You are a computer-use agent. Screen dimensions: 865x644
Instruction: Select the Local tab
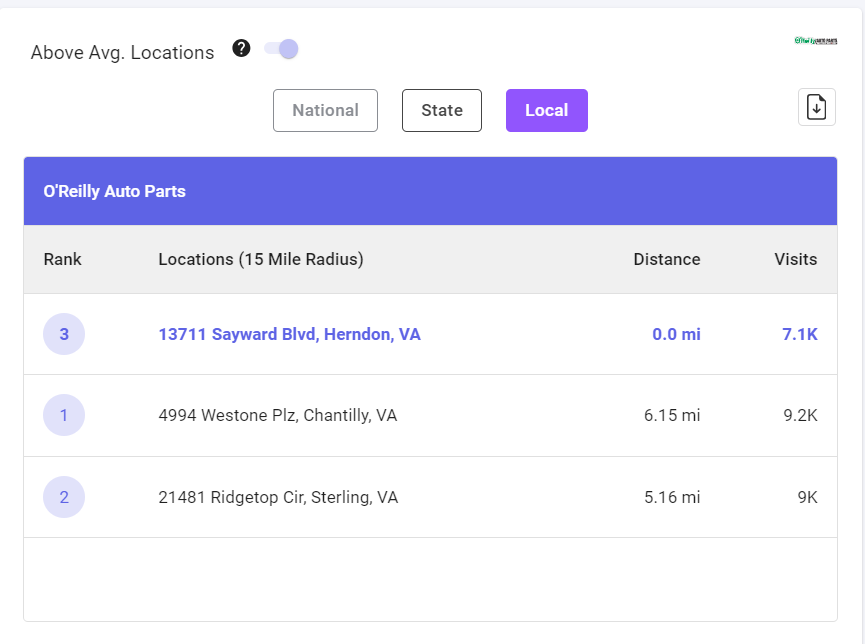(546, 110)
